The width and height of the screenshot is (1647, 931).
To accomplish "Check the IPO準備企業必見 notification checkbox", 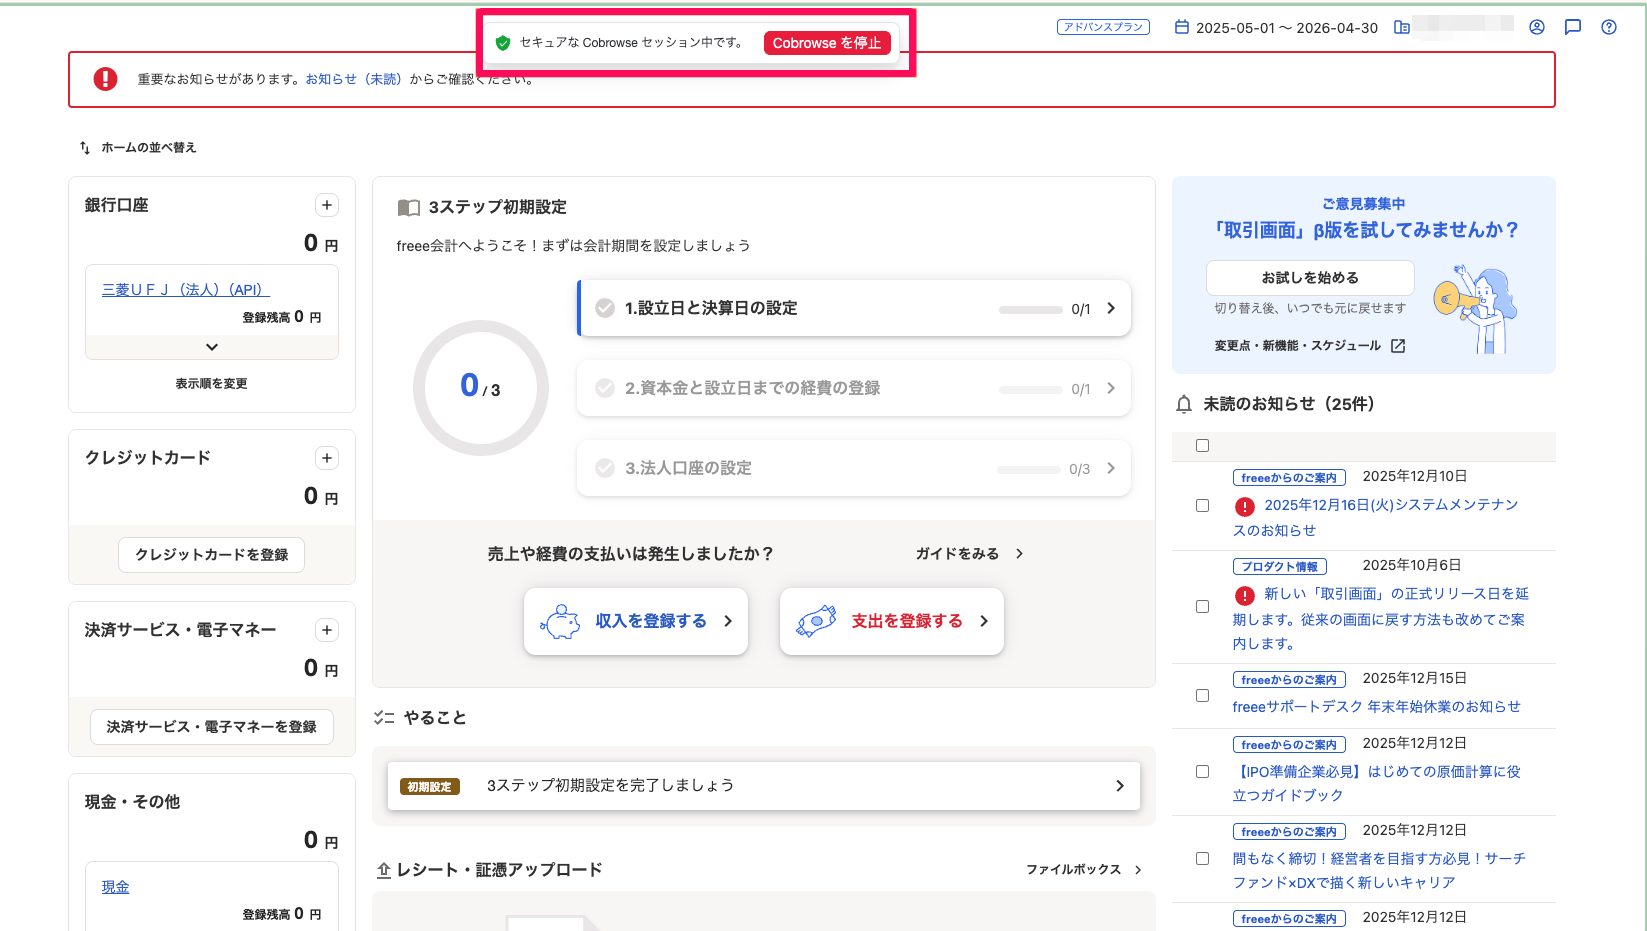I will [x=1203, y=772].
